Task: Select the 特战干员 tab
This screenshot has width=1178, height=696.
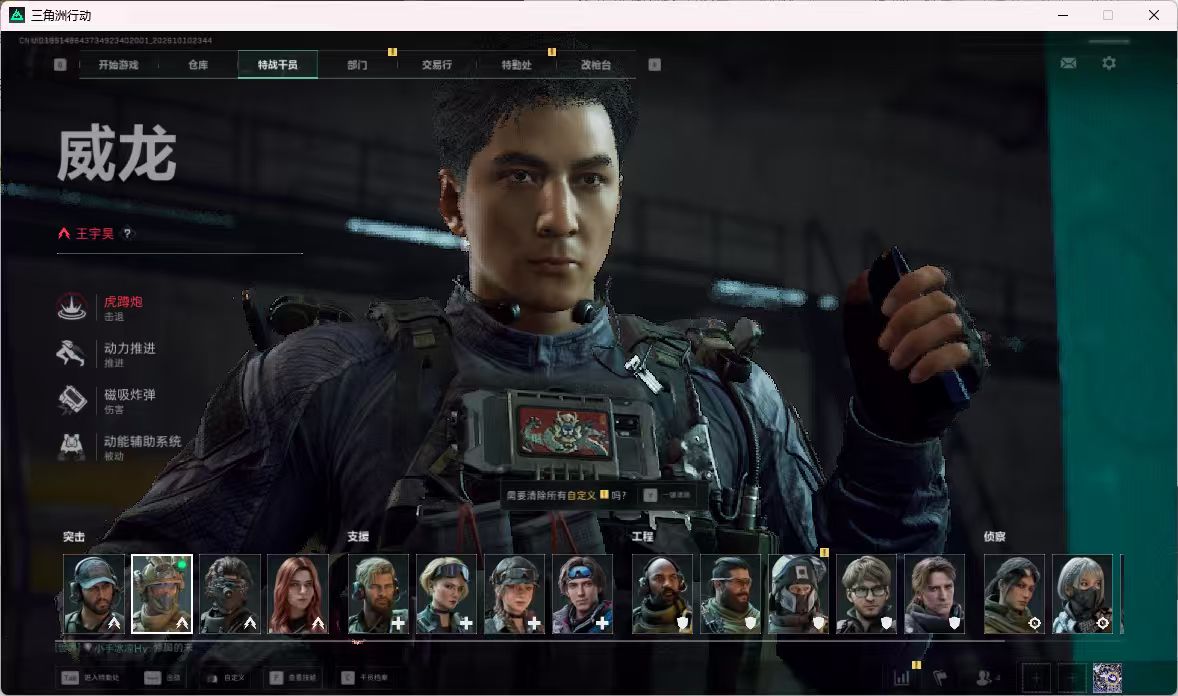Action: 278,65
